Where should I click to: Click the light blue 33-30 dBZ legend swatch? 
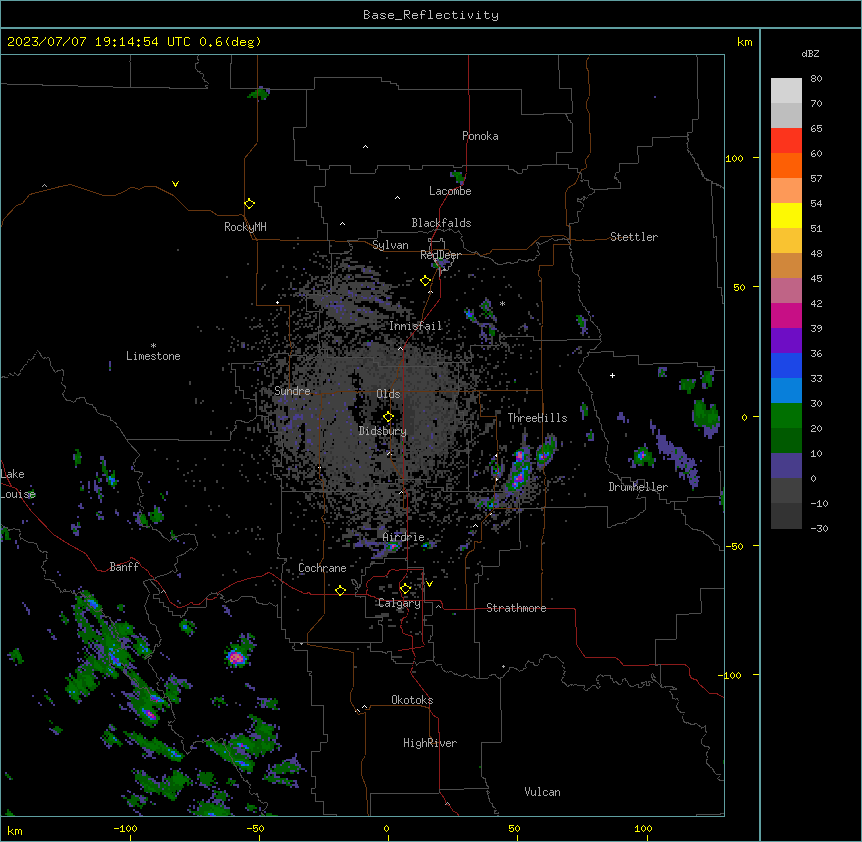pyautogui.click(x=786, y=390)
